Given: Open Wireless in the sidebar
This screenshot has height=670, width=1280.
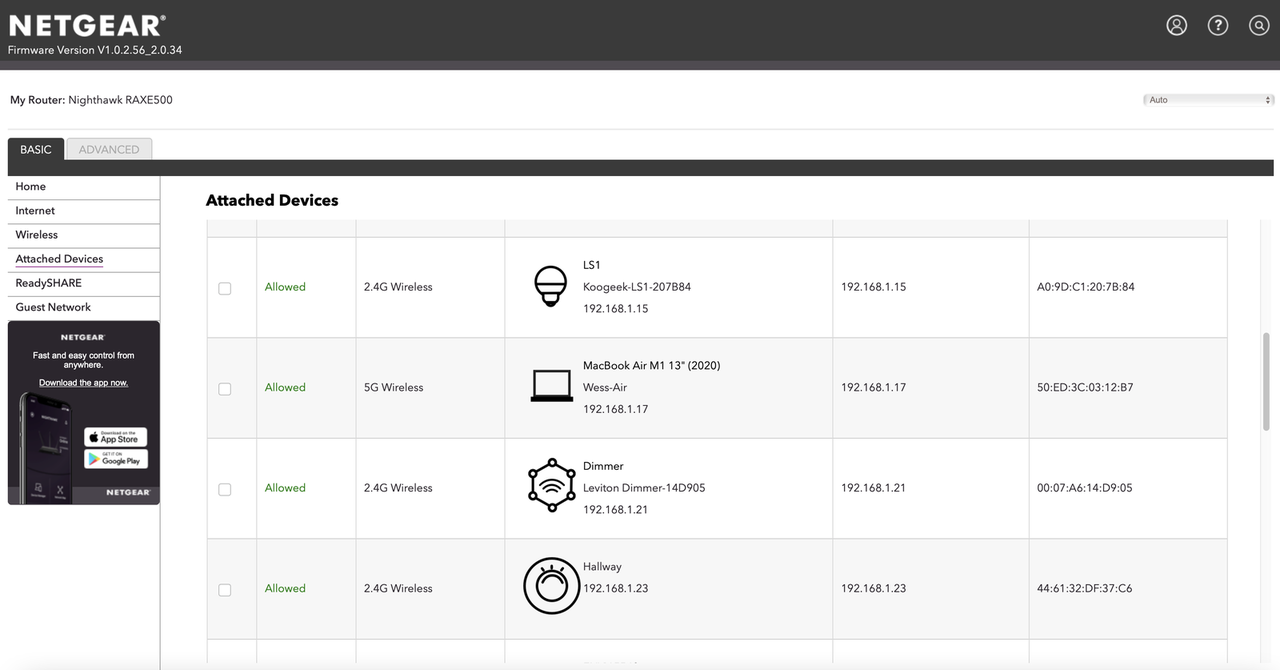Looking at the screenshot, I should pos(84,235).
